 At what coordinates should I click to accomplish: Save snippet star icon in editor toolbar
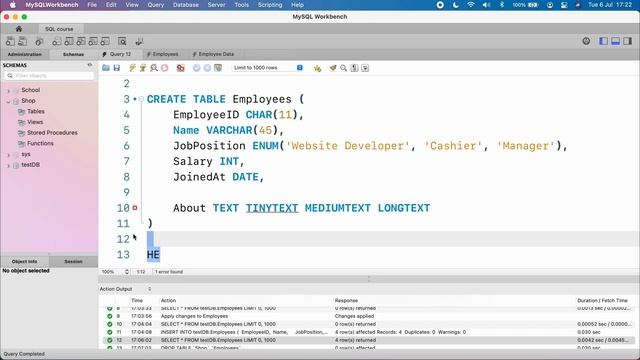(x=318, y=68)
